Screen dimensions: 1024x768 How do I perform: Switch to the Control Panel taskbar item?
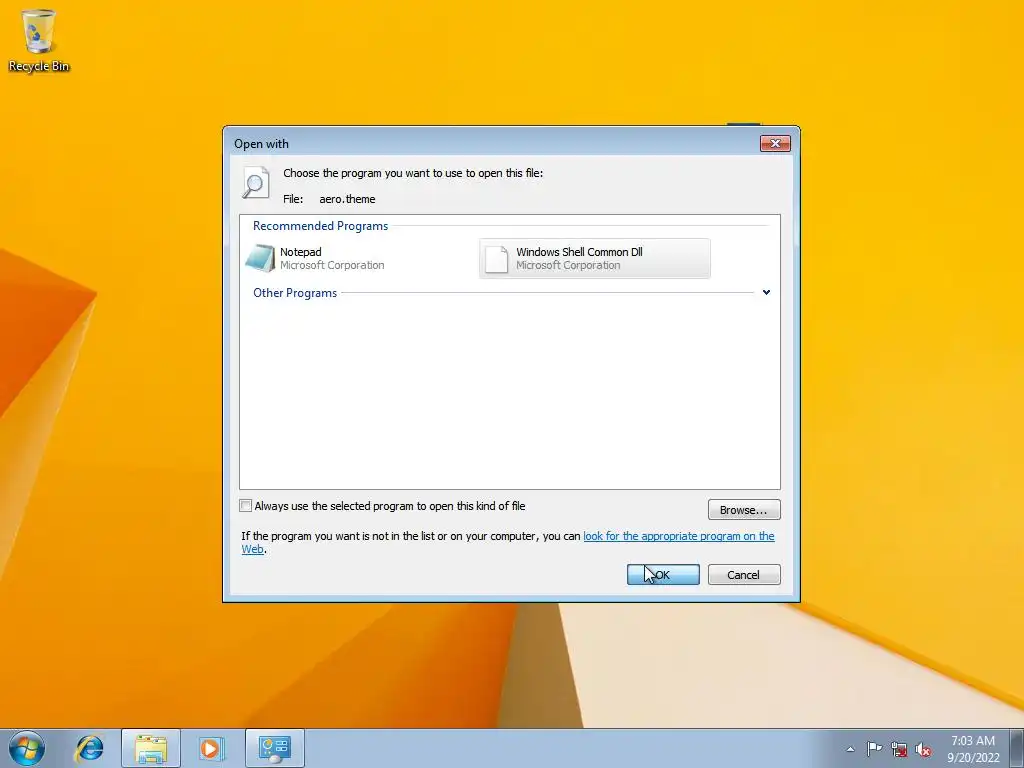tap(275, 748)
